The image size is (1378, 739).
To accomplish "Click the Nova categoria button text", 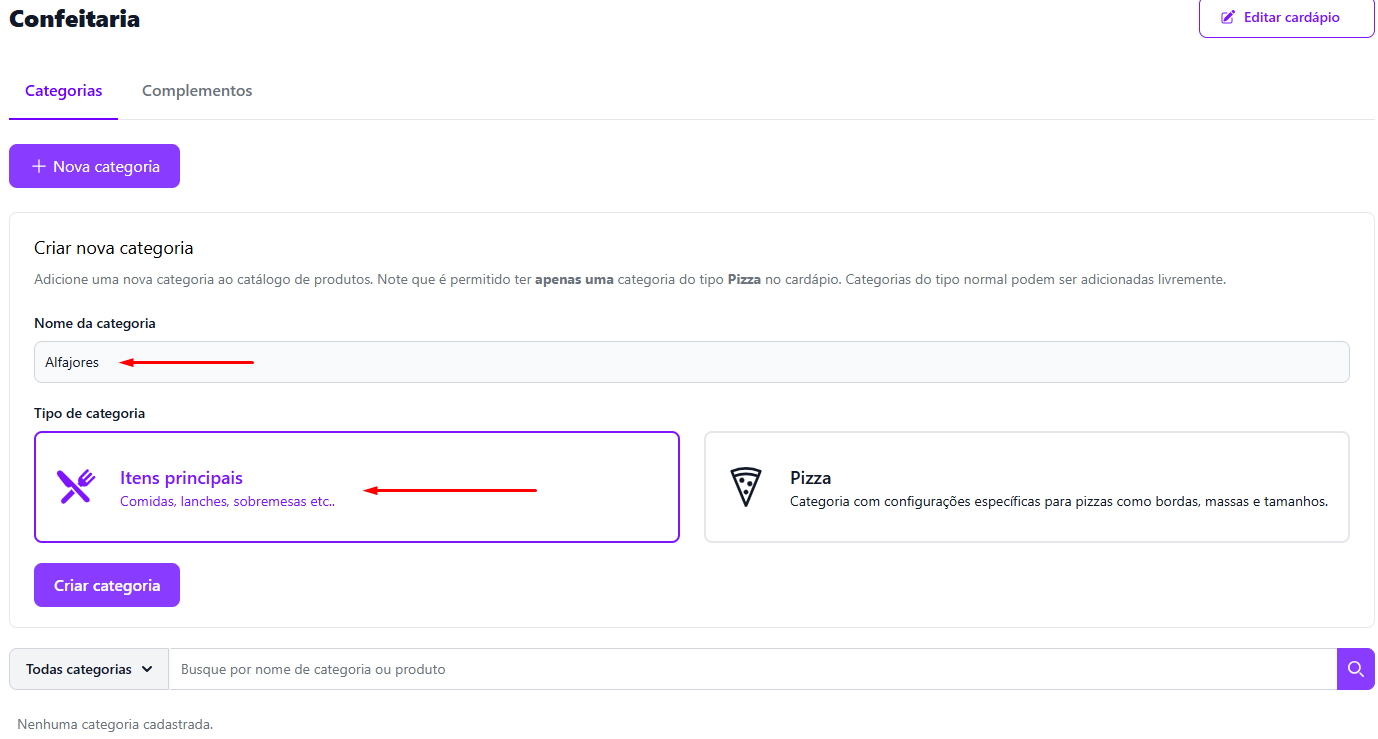I will tap(106, 167).
